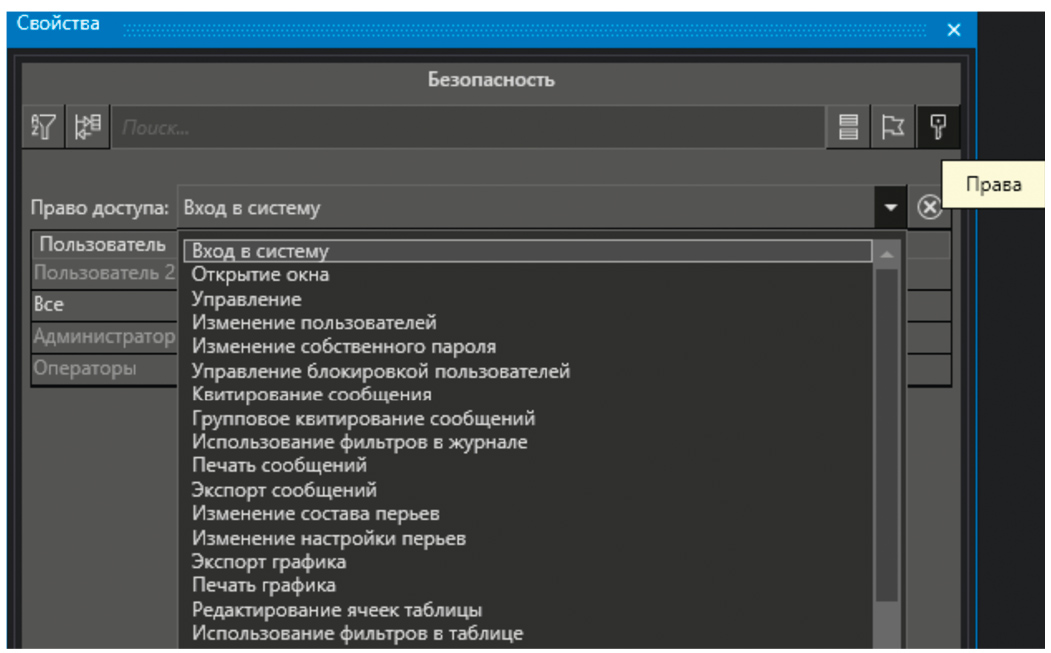Choose Открытие окна from the list
1051x653 pixels.
(260, 275)
